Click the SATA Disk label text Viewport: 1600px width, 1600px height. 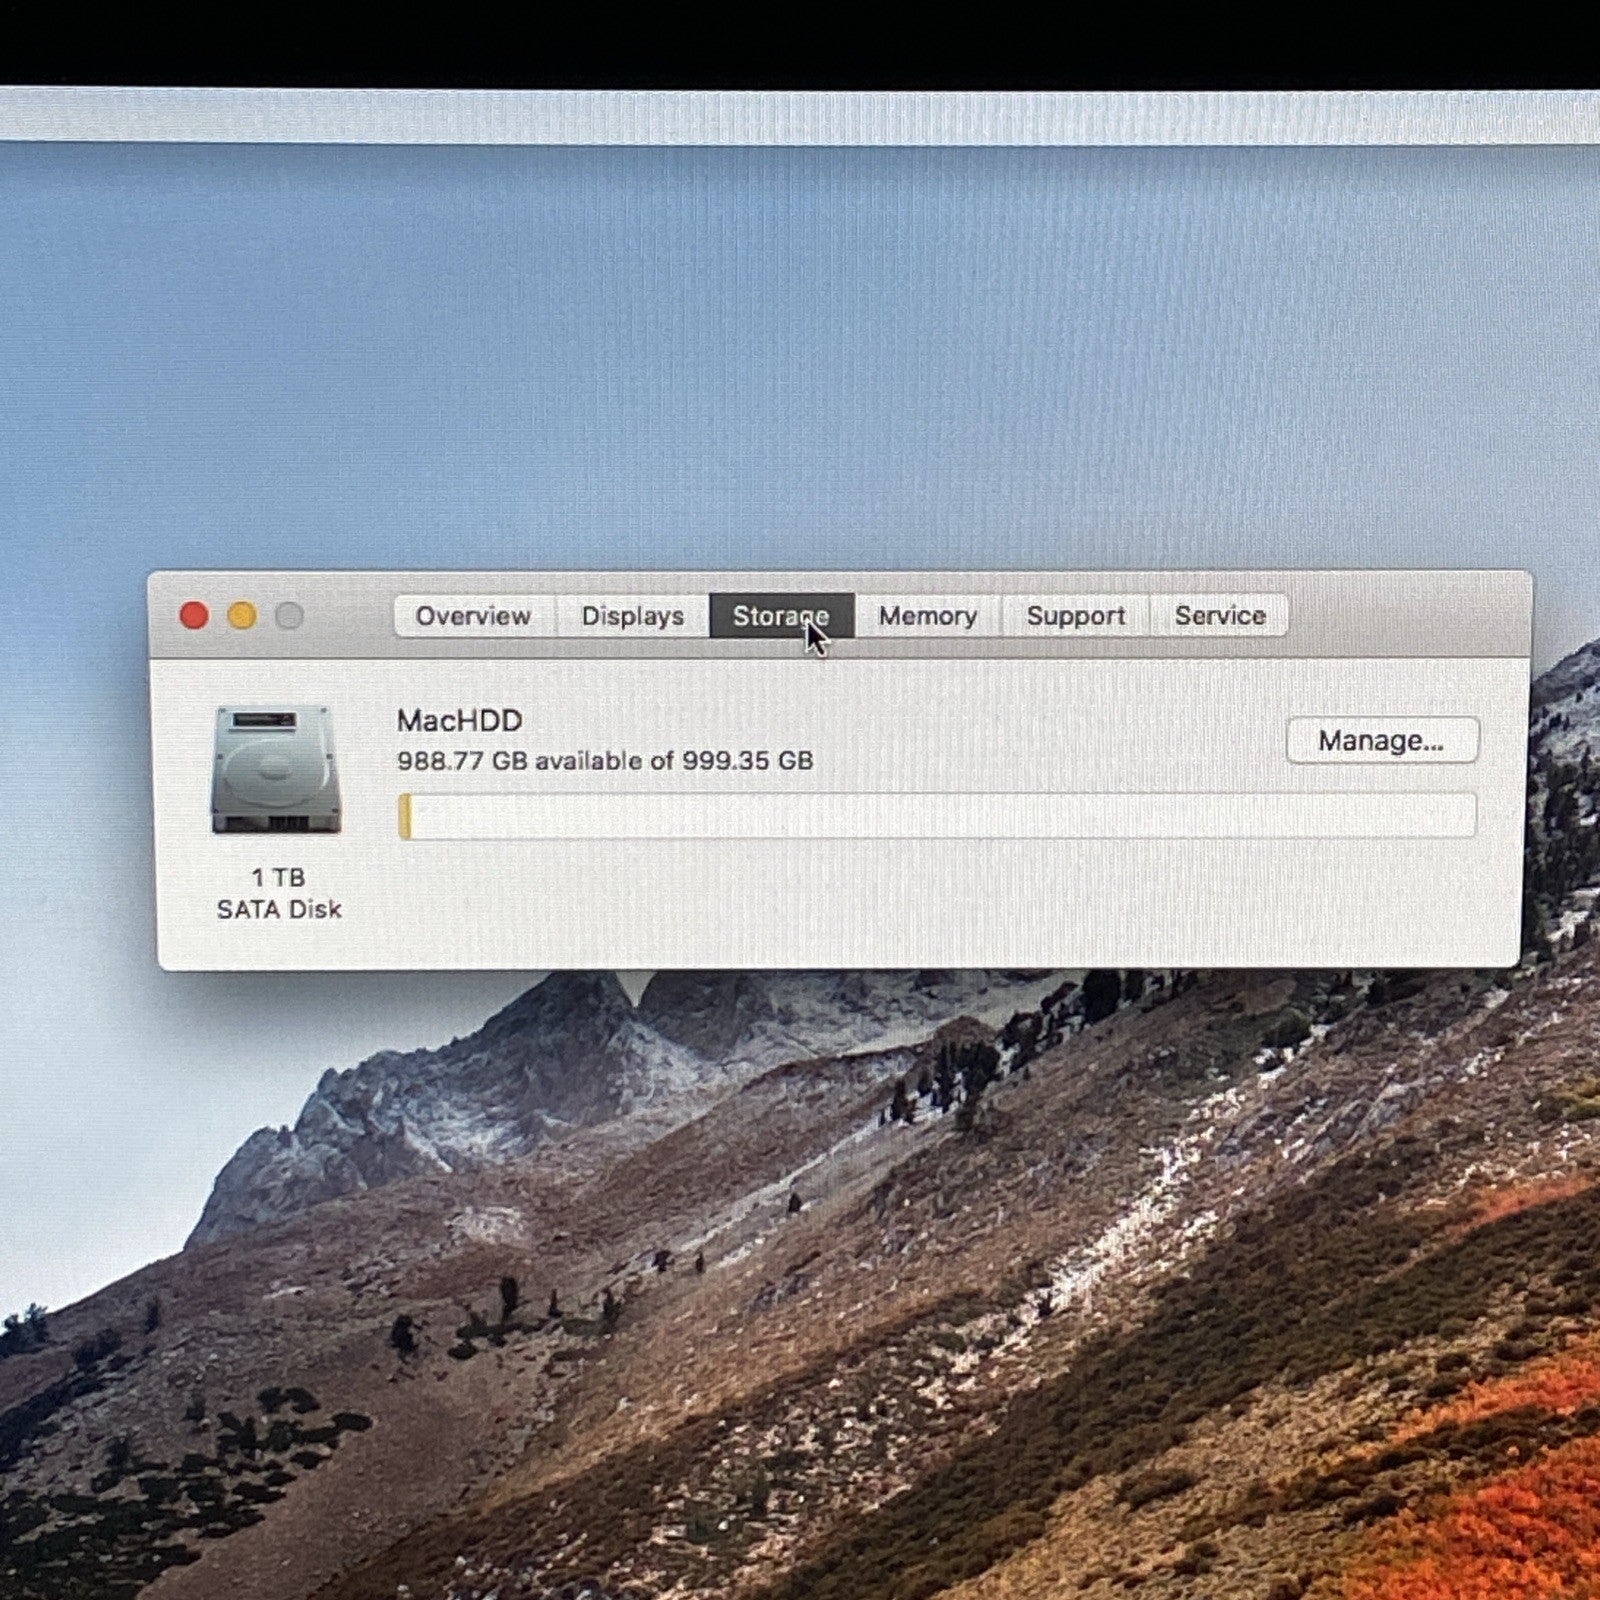(x=280, y=910)
